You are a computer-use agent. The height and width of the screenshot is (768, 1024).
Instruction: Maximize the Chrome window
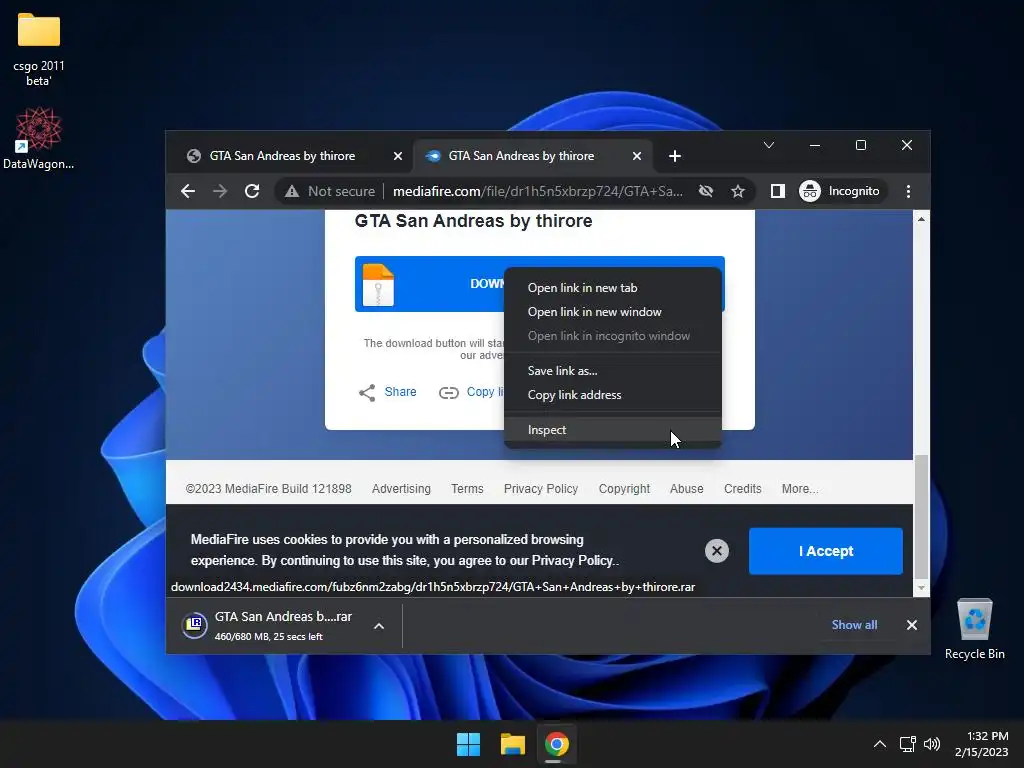pos(861,145)
